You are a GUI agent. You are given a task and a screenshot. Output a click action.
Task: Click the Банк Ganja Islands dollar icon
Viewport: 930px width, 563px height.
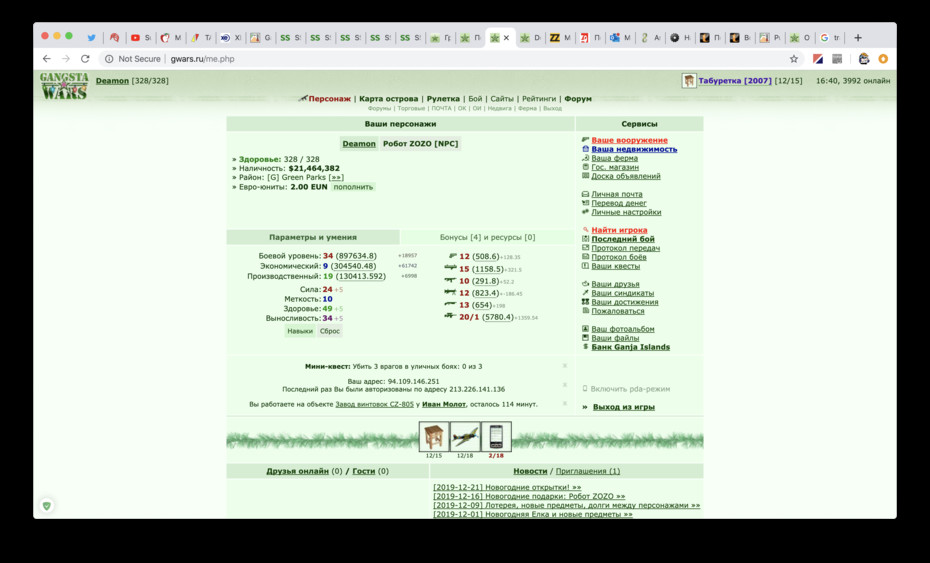coord(585,346)
